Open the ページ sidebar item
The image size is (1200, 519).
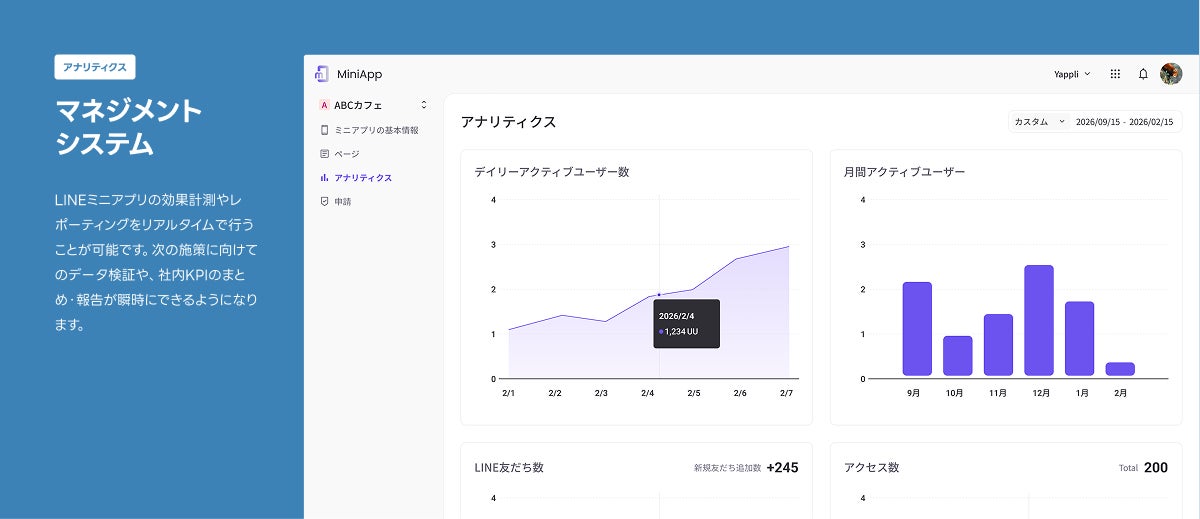(x=347, y=154)
